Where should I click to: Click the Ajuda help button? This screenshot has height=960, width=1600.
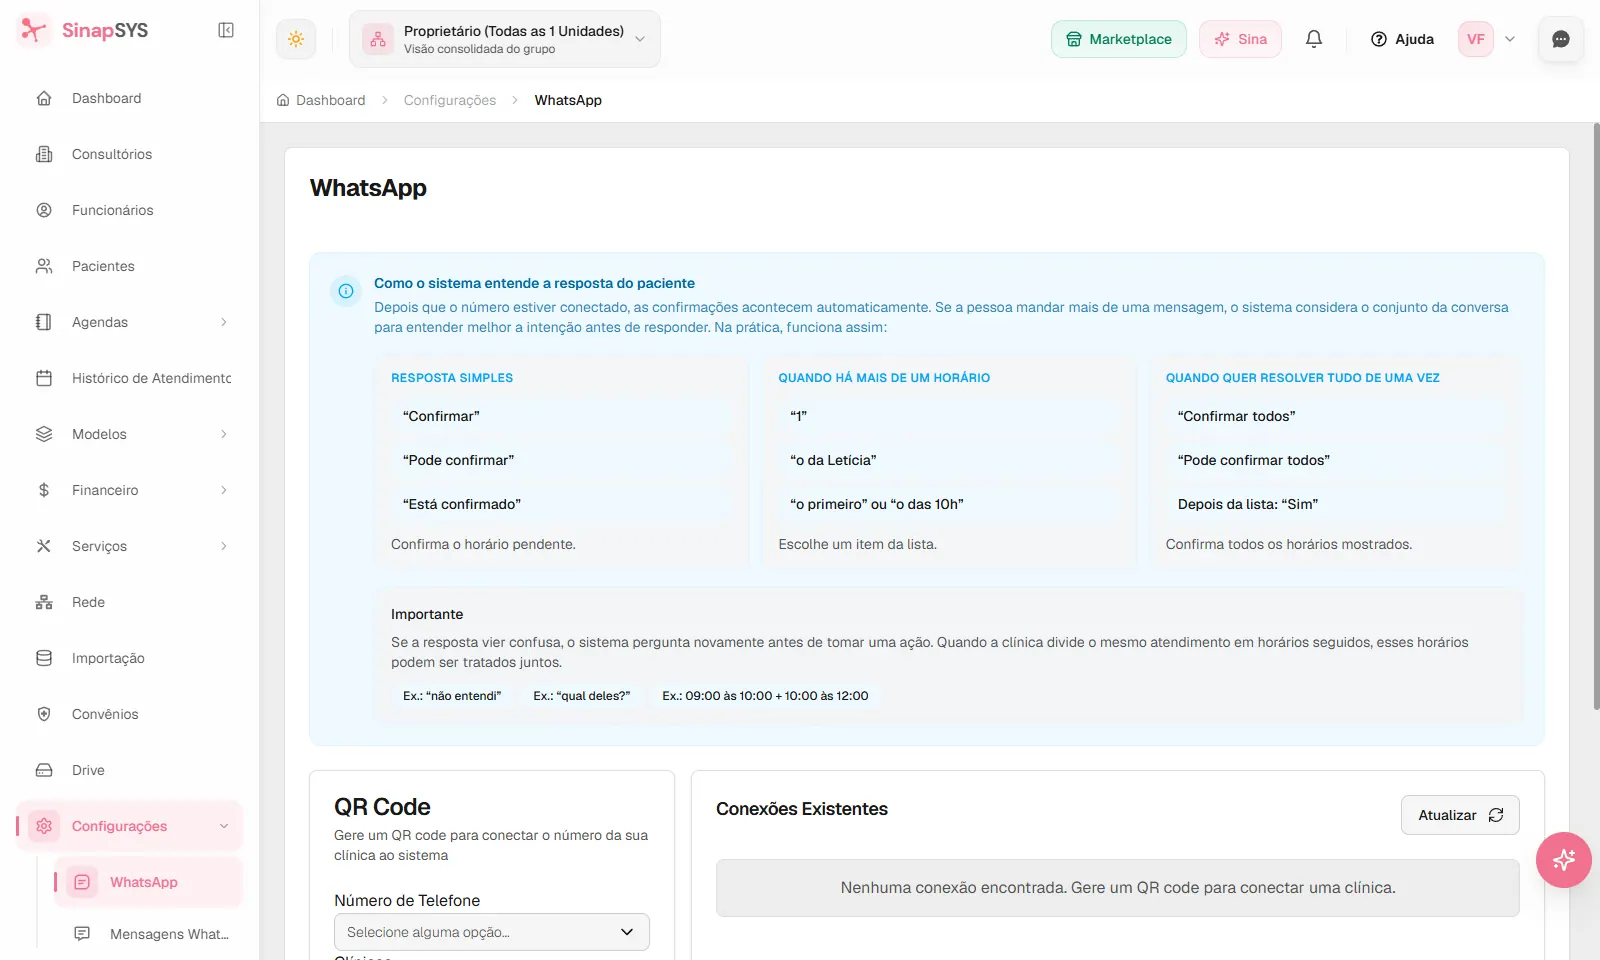(x=1402, y=39)
